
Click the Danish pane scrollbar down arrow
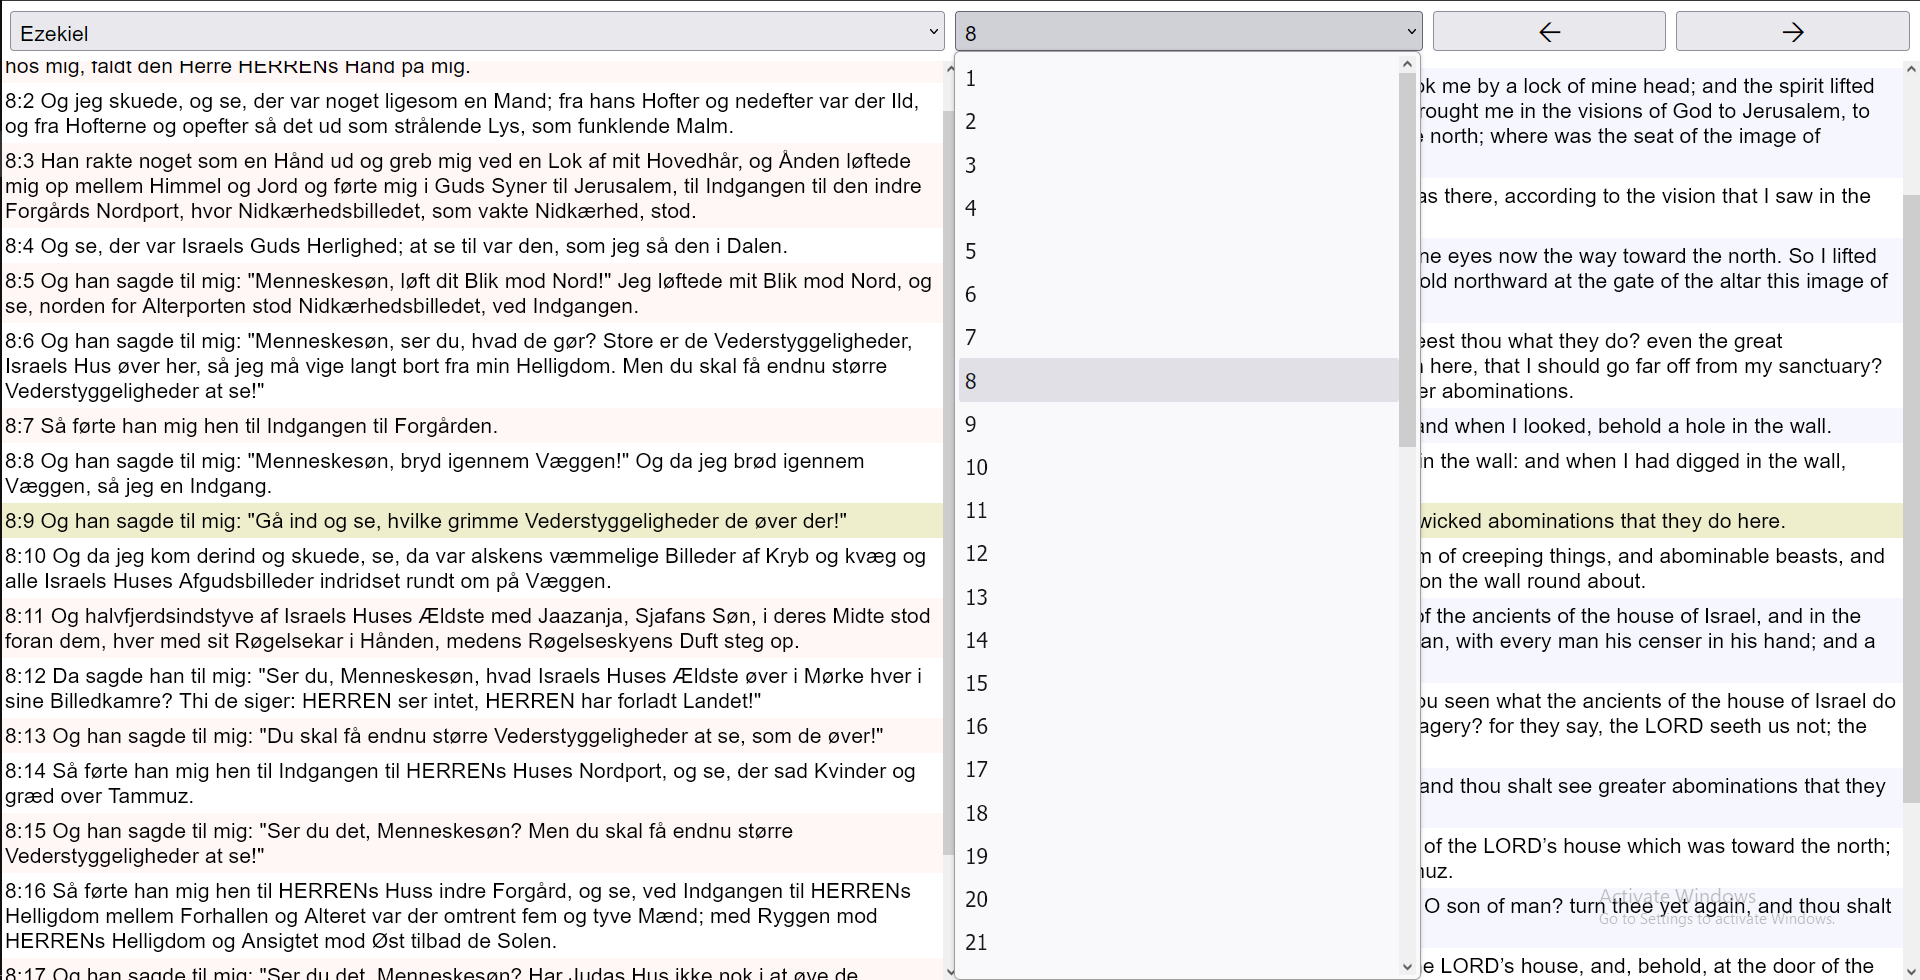(x=949, y=970)
